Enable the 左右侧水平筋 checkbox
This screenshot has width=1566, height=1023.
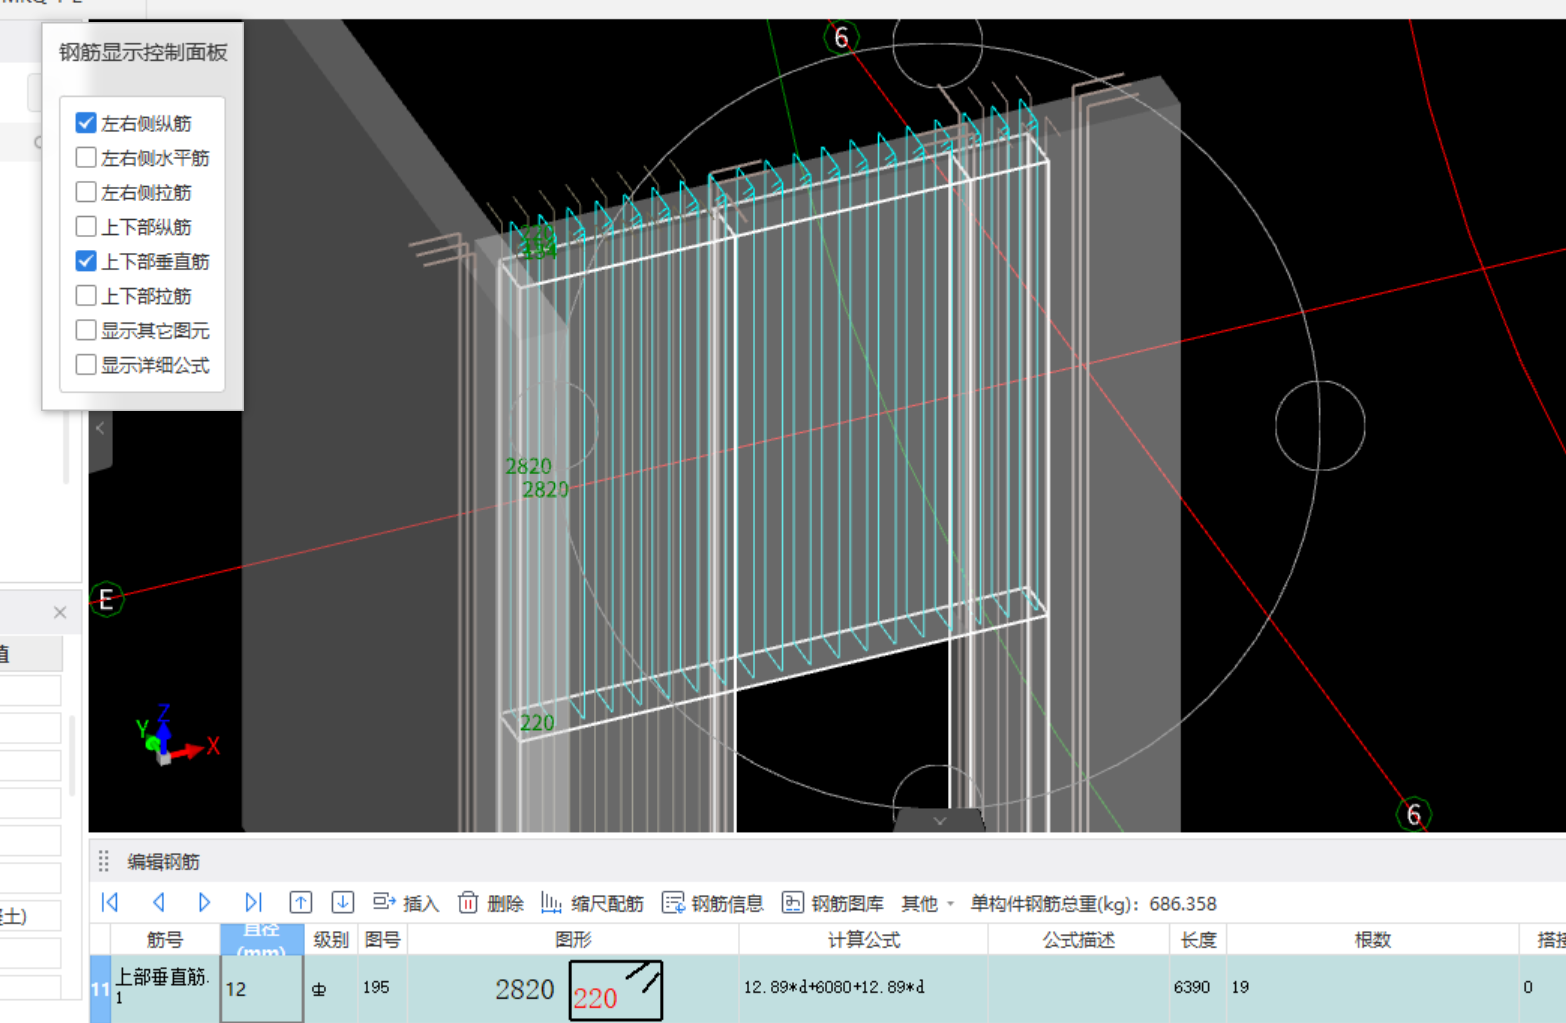[86, 157]
